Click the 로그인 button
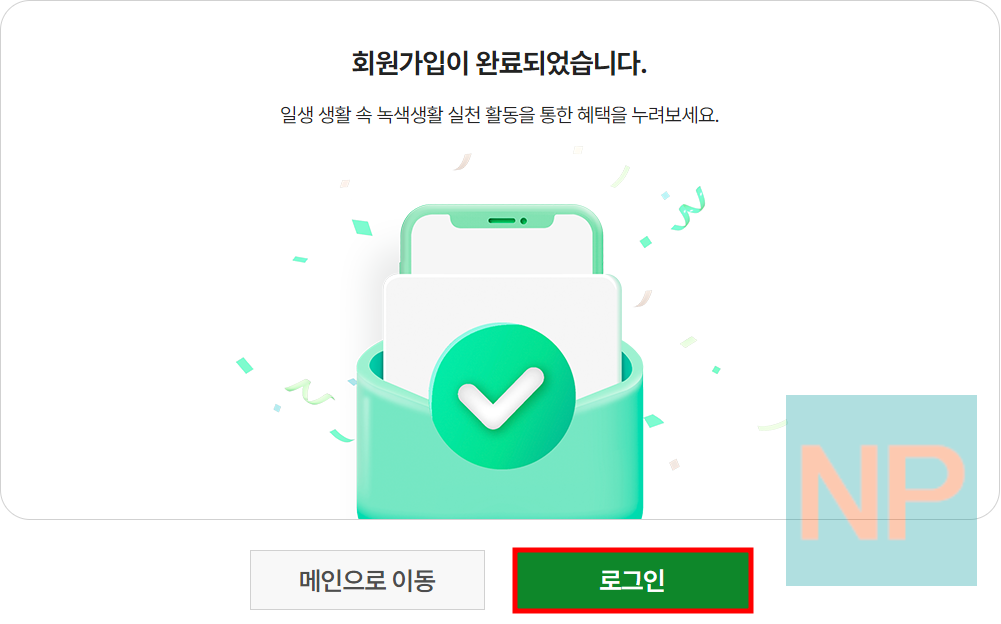Viewport: 1001px width, 624px height. pos(630,581)
